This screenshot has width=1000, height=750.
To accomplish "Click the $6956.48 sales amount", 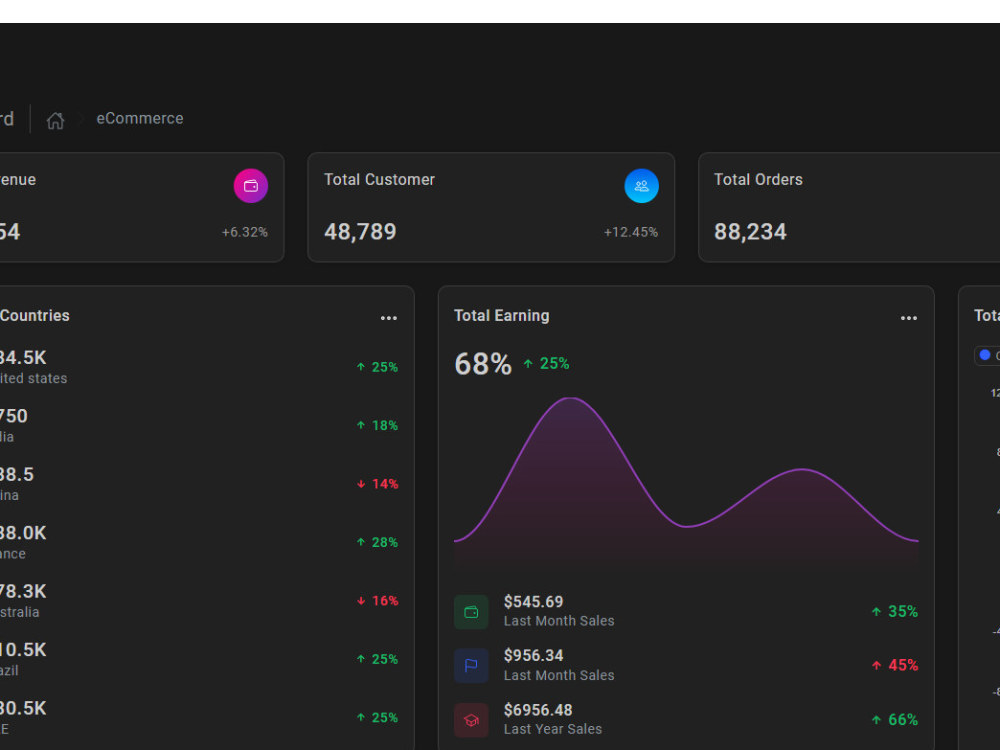I will (x=538, y=710).
